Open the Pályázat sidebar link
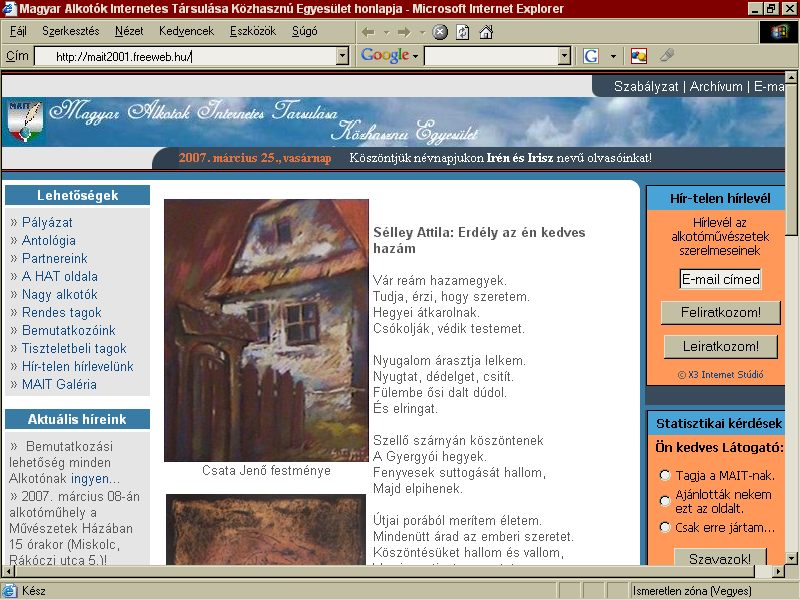The height and width of the screenshot is (600, 800). pos(47,222)
